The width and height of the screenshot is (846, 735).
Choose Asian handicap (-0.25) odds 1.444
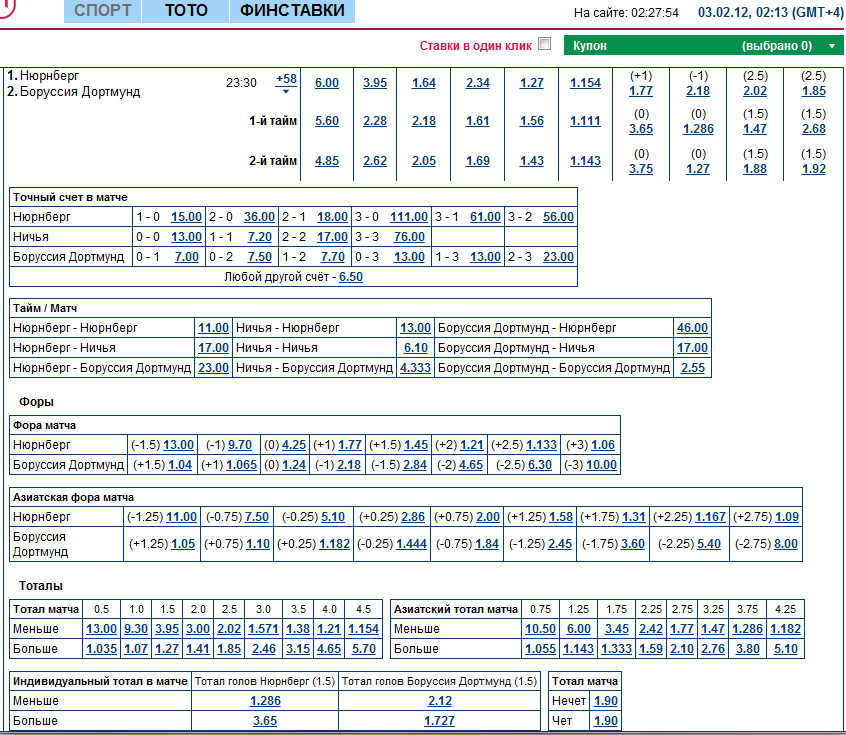coord(411,544)
